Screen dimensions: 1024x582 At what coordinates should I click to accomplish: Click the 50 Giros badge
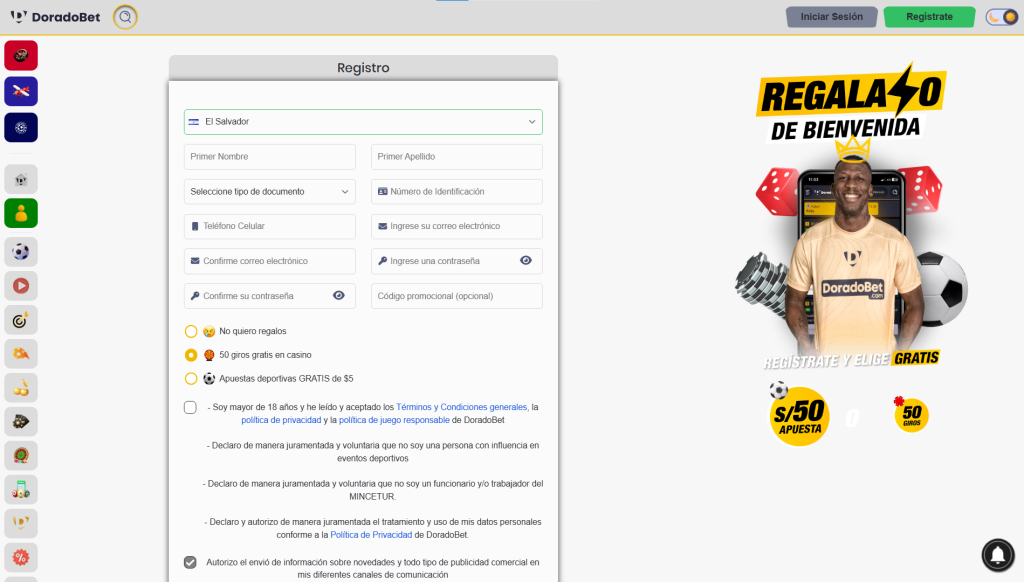[911, 414]
